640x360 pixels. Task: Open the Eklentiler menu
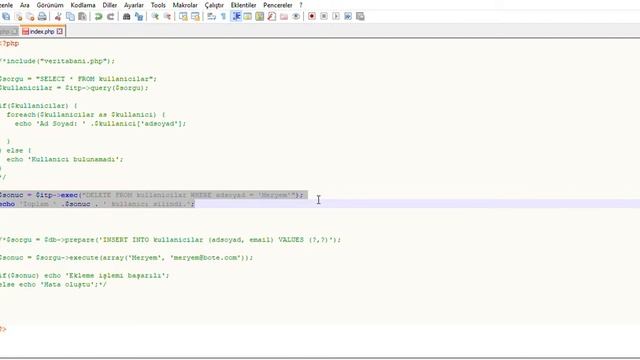(x=243, y=5)
